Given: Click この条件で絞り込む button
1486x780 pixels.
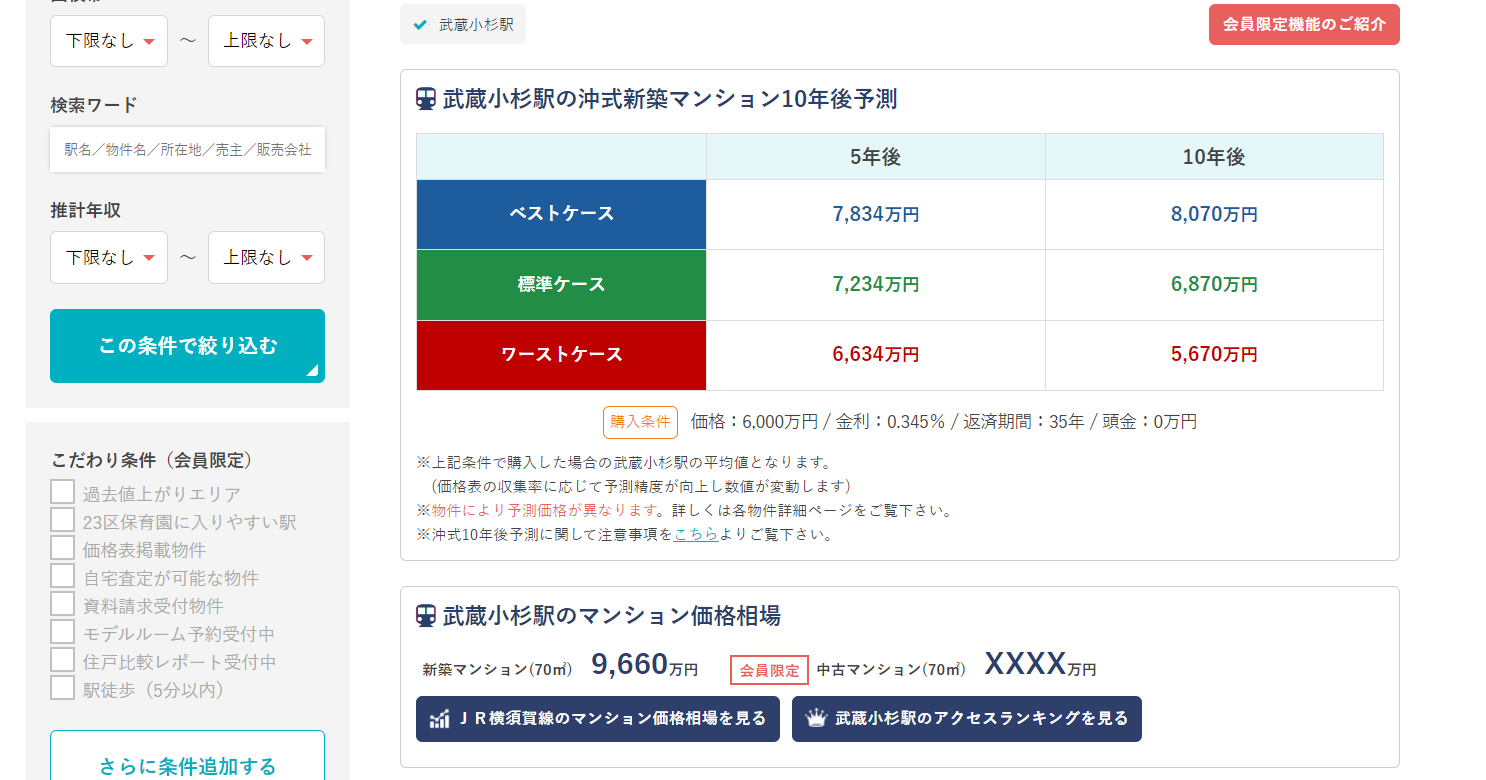Looking at the screenshot, I should [x=187, y=346].
